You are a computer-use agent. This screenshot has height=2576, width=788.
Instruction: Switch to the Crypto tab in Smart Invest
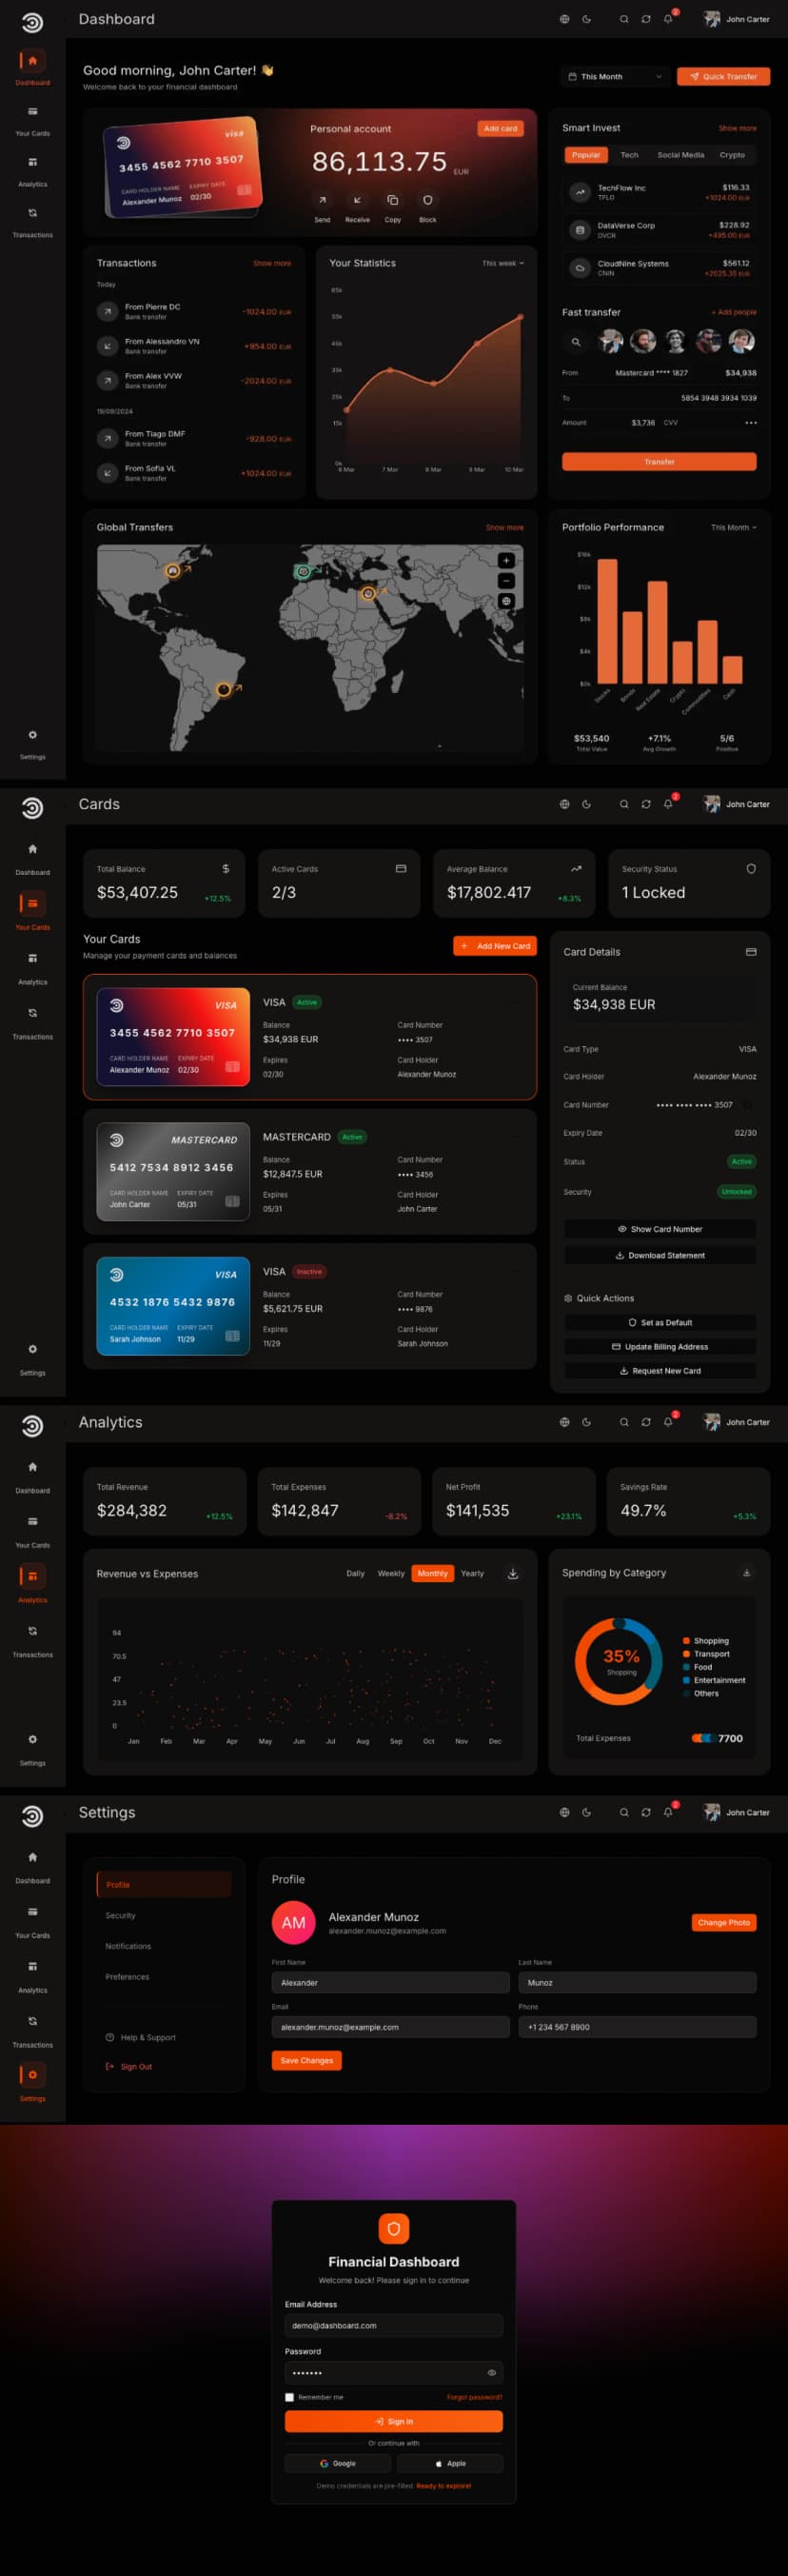click(x=732, y=155)
